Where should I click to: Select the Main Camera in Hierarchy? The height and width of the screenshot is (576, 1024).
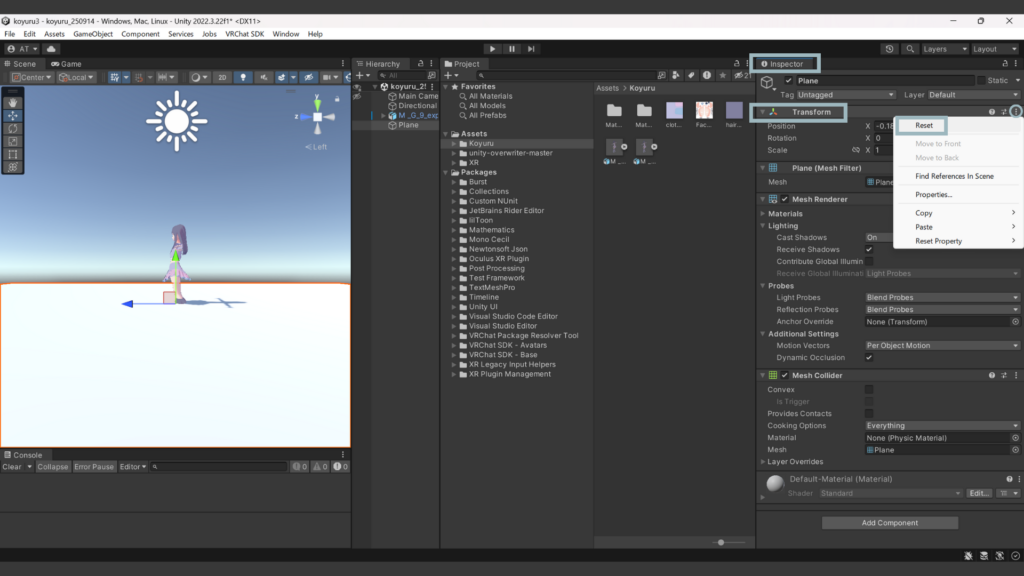(418, 96)
